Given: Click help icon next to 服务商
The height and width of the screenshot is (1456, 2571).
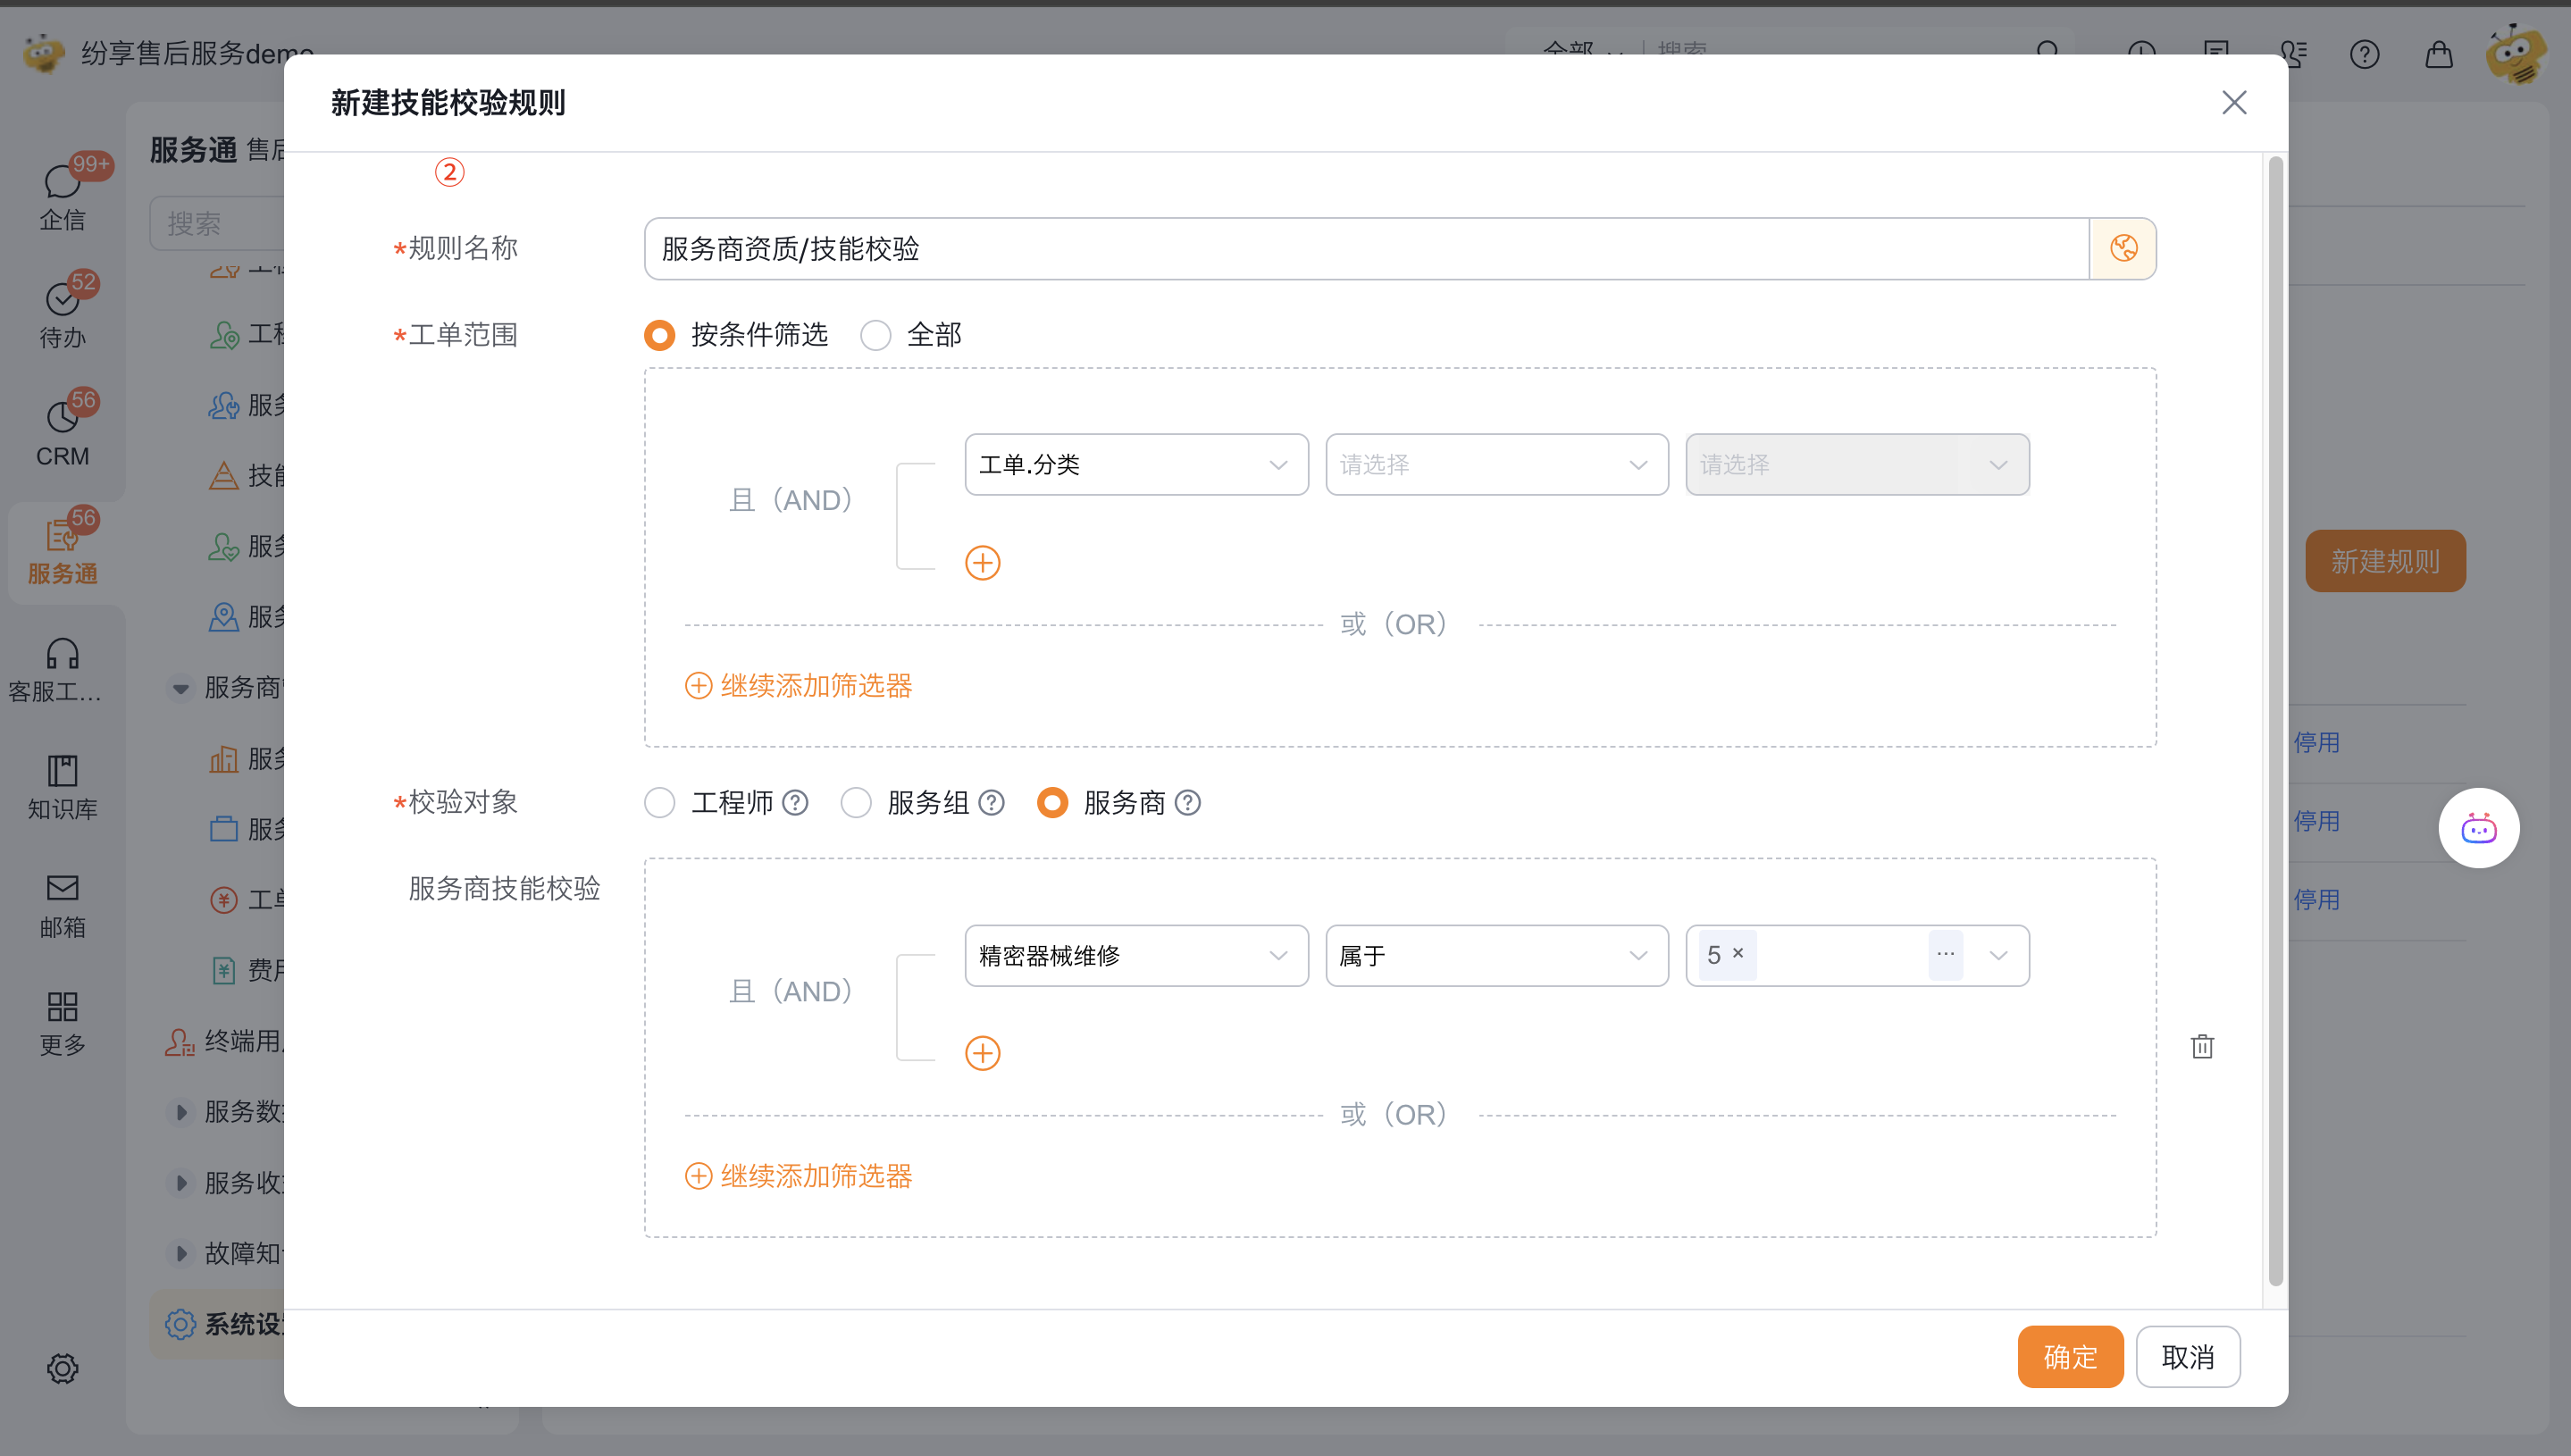Looking at the screenshot, I should point(1187,802).
